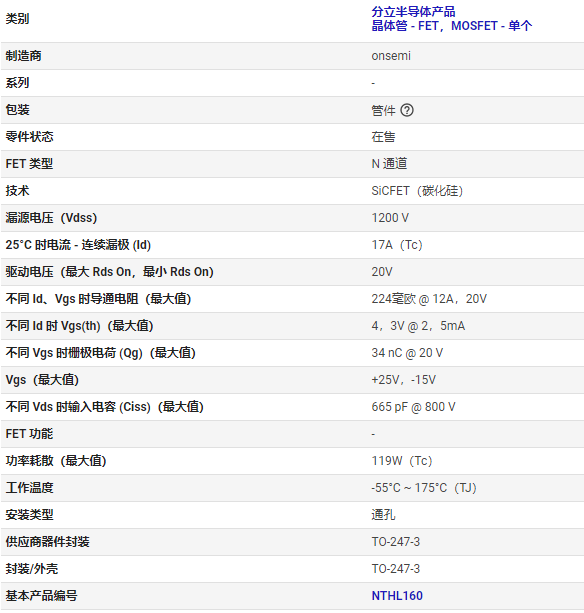Click TO-247-3 in the 封装/外壳 row
584x613 pixels.
[396, 569]
